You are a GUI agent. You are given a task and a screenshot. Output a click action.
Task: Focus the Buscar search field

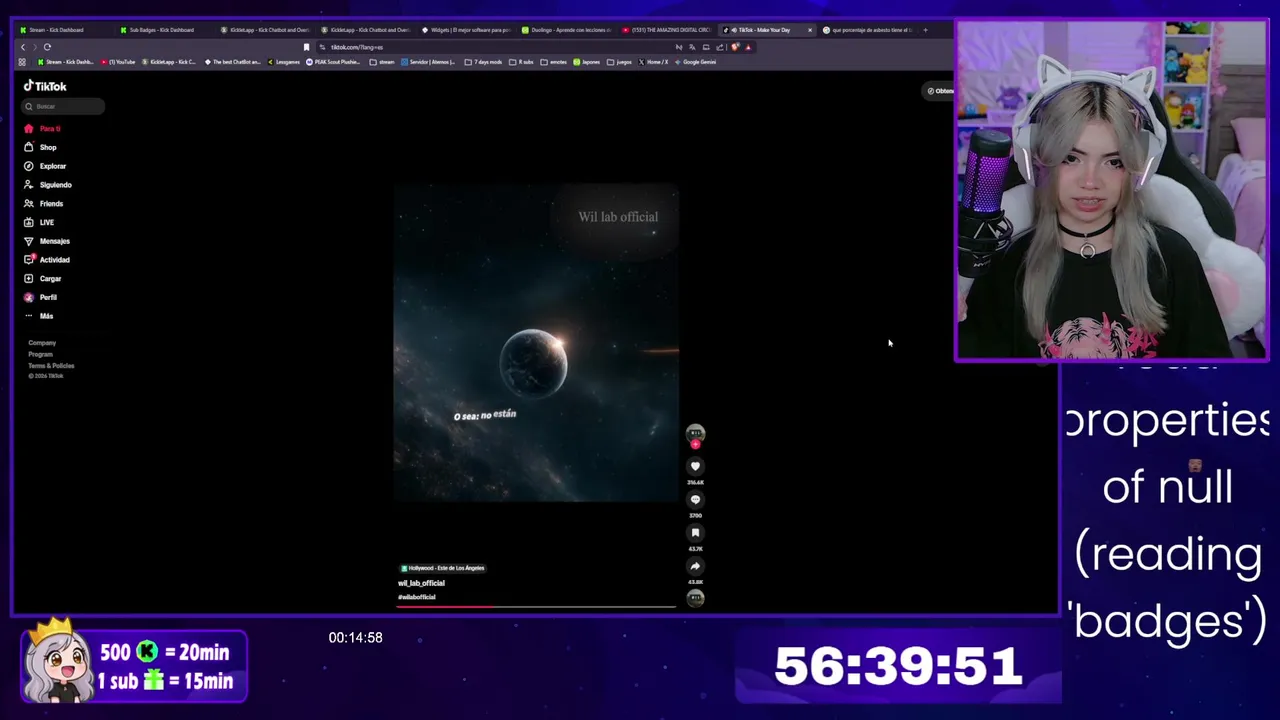coord(64,106)
